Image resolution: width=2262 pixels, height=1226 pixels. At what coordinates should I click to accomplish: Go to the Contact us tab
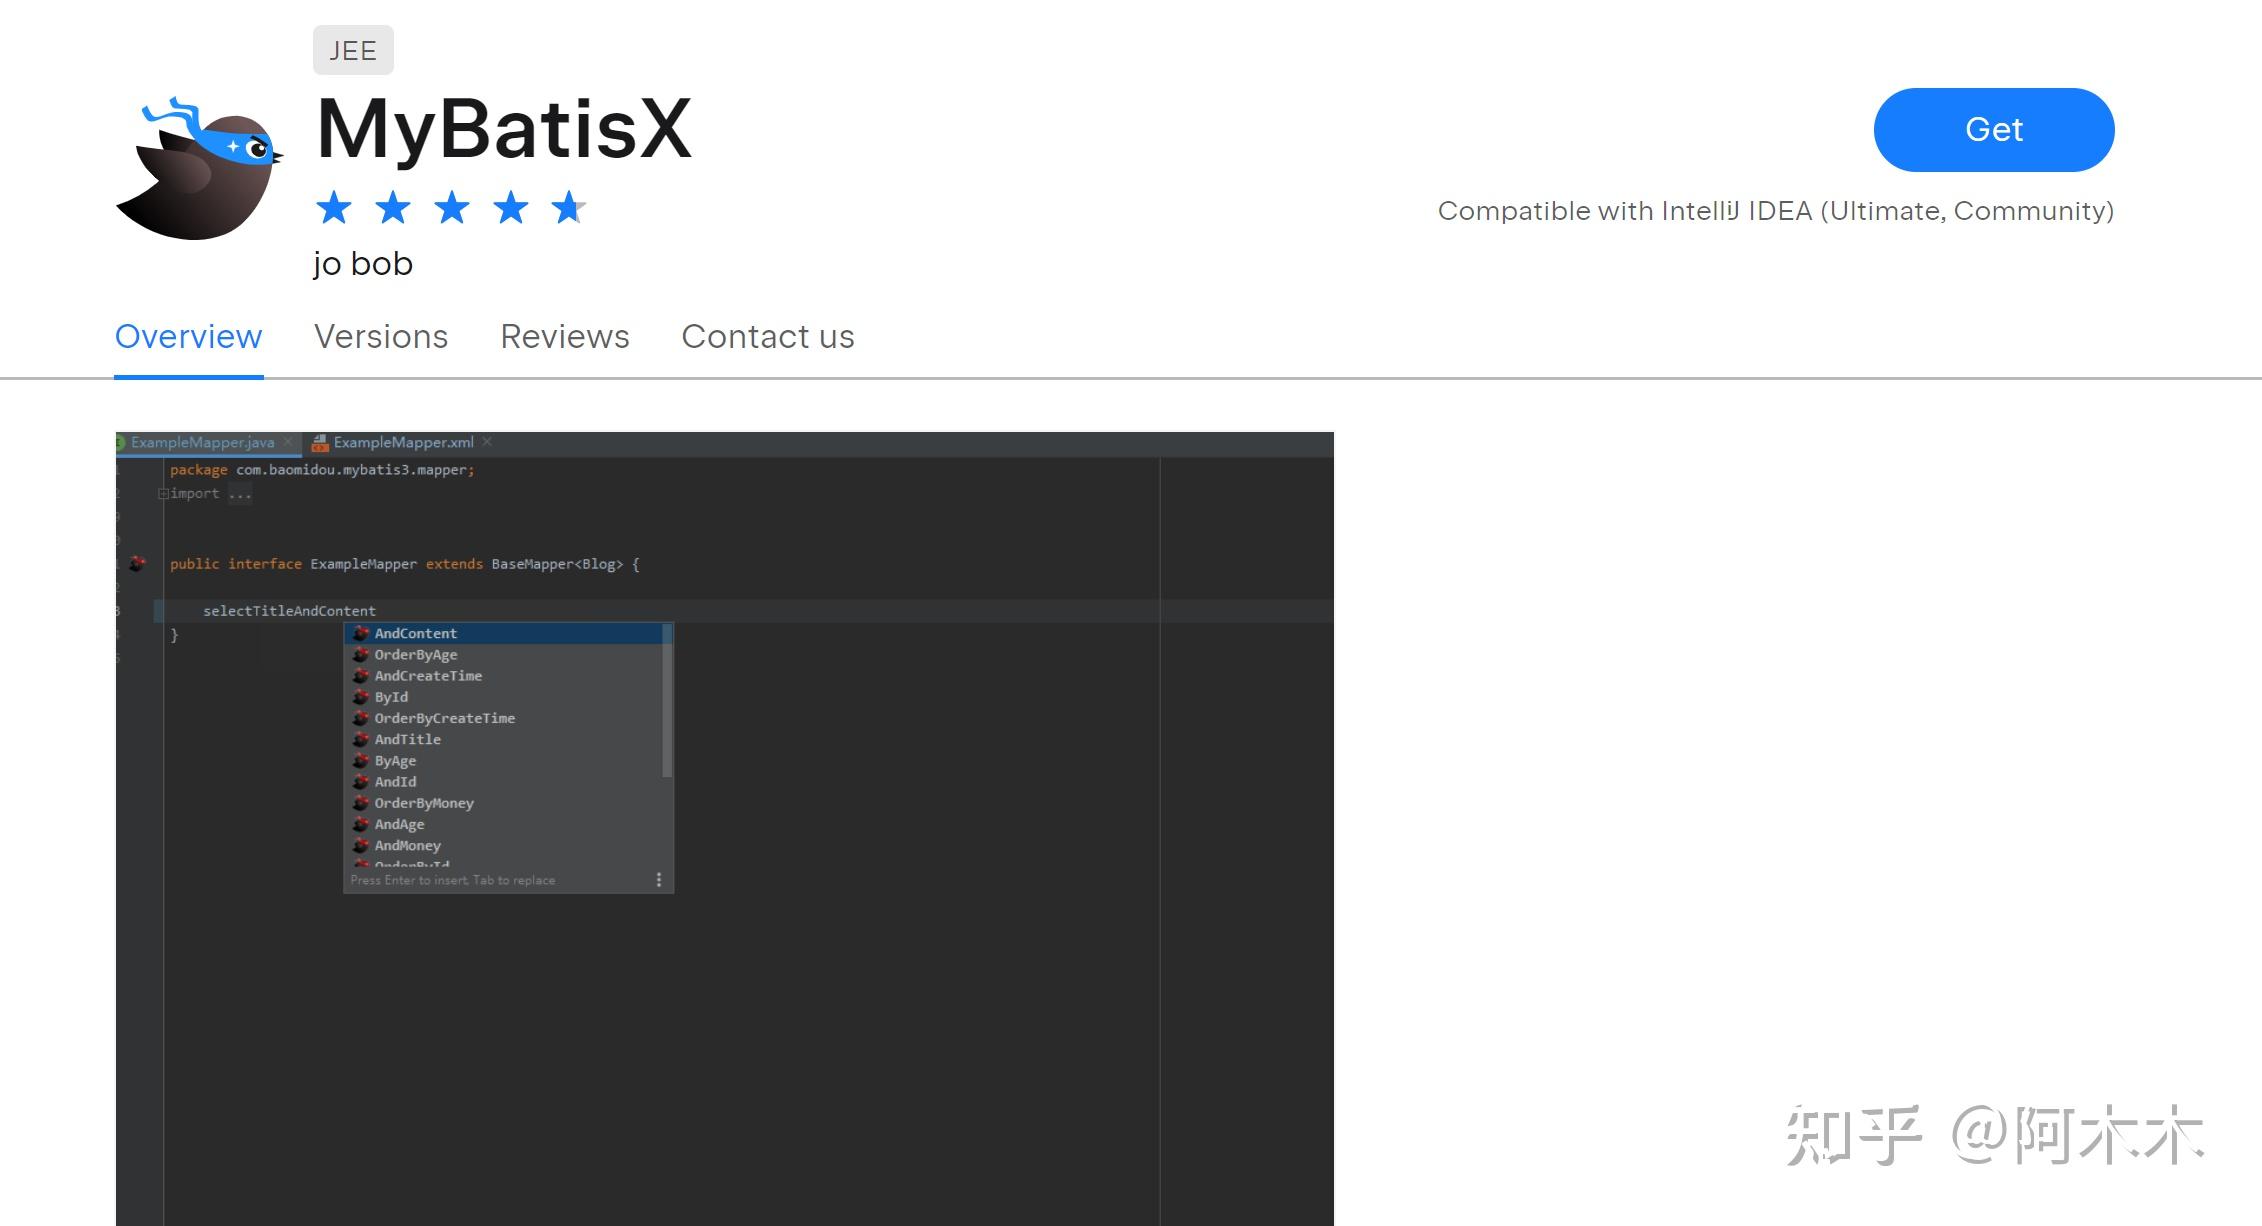(x=768, y=337)
